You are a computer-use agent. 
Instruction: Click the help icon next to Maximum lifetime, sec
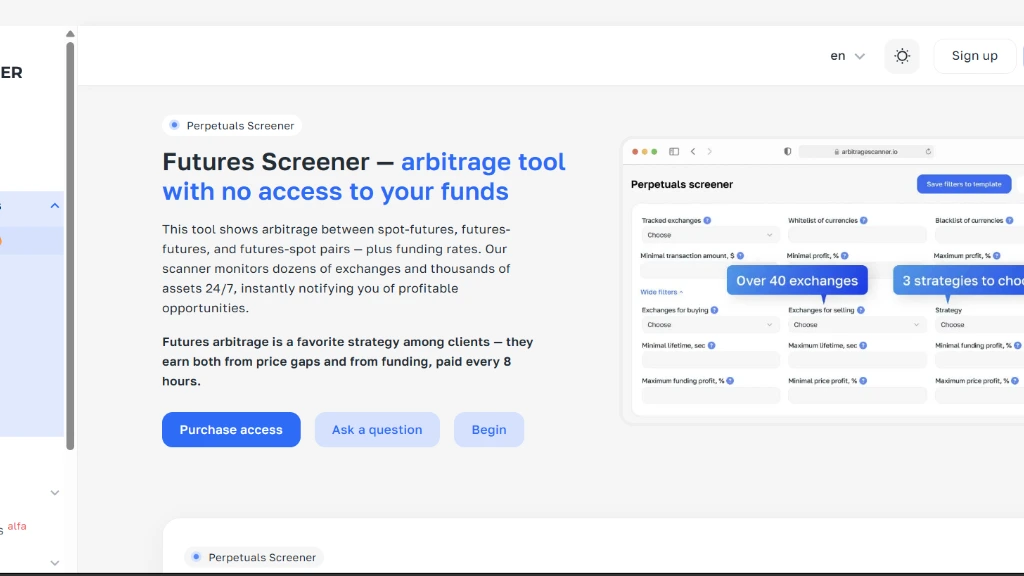point(863,345)
